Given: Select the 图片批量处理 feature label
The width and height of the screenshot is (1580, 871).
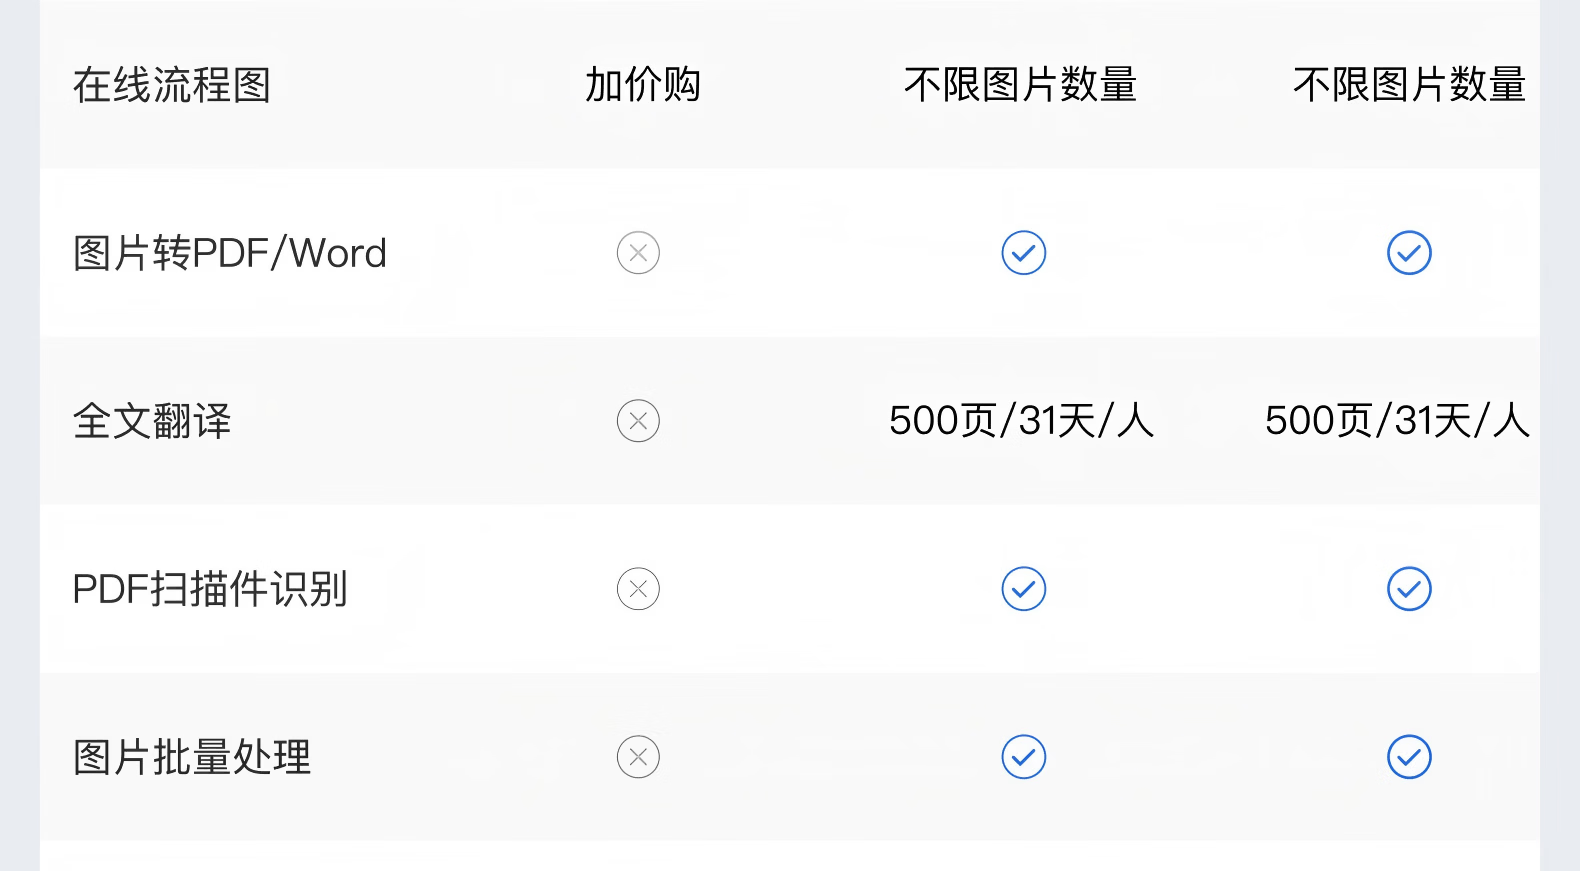Looking at the screenshot, I should [x=192, y=757].
